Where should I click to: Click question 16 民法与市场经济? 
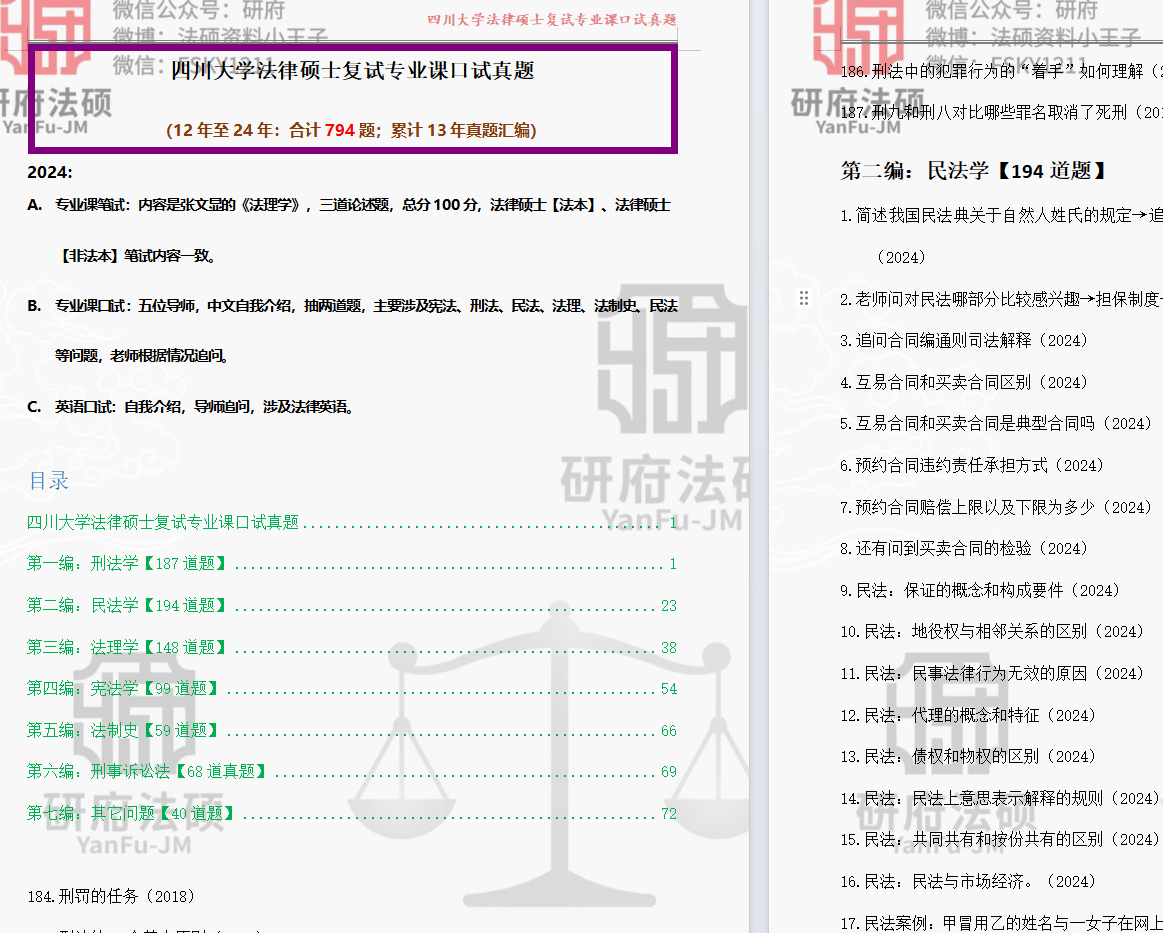(x=969, y=881)
